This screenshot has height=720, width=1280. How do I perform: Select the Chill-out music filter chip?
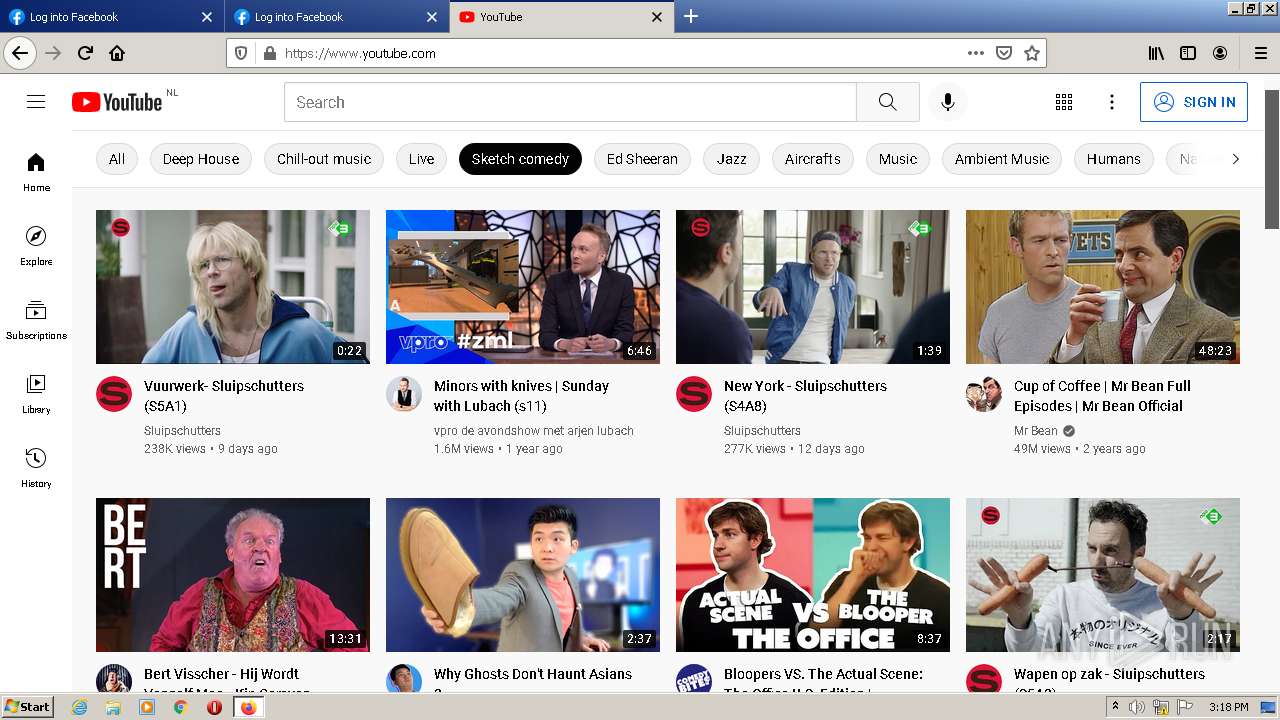pyautogui.click(x=324, y=159)
